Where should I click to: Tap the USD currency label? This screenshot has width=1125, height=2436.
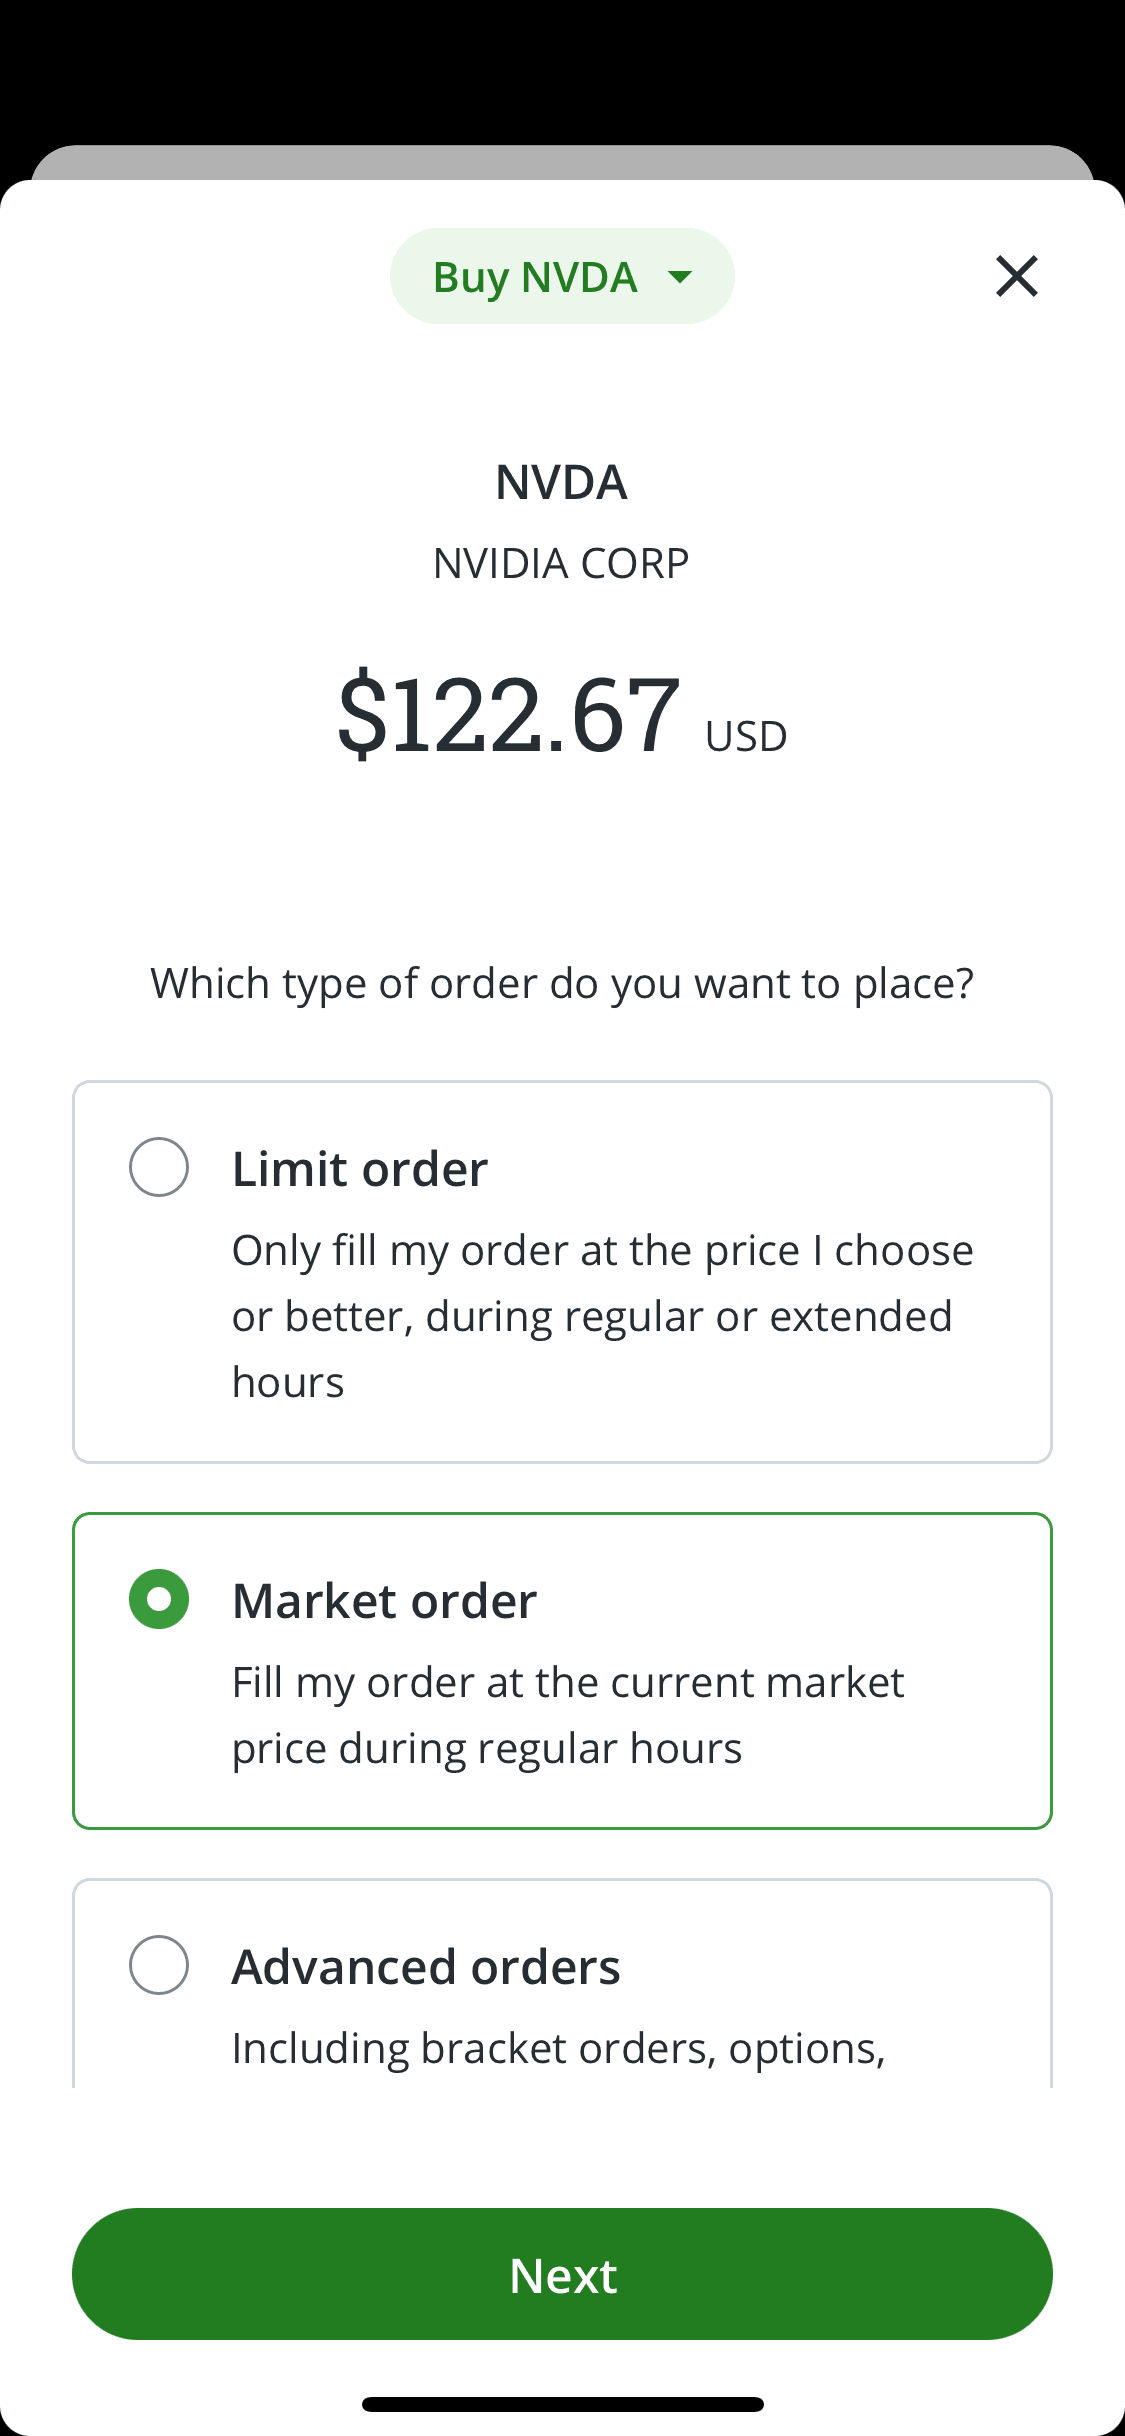746,737
